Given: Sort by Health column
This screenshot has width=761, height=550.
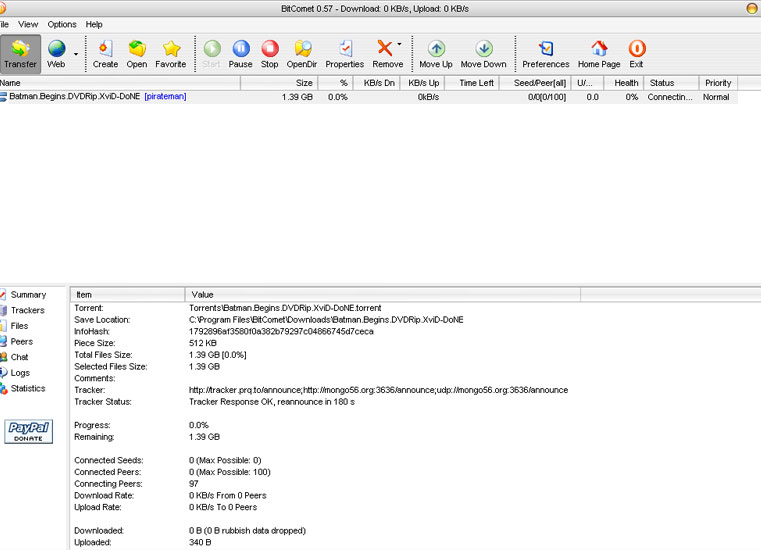Looking at the screenshot, I should click(624, 83).
